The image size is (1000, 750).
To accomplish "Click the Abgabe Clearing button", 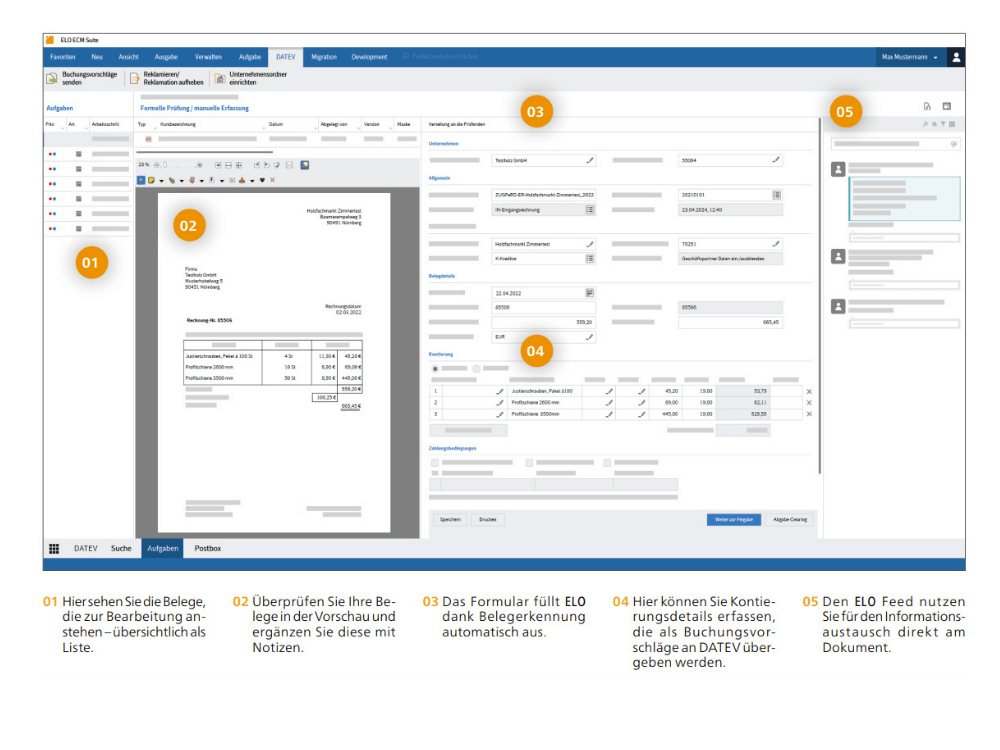I will pyautogui.click(x=790, y=520).
